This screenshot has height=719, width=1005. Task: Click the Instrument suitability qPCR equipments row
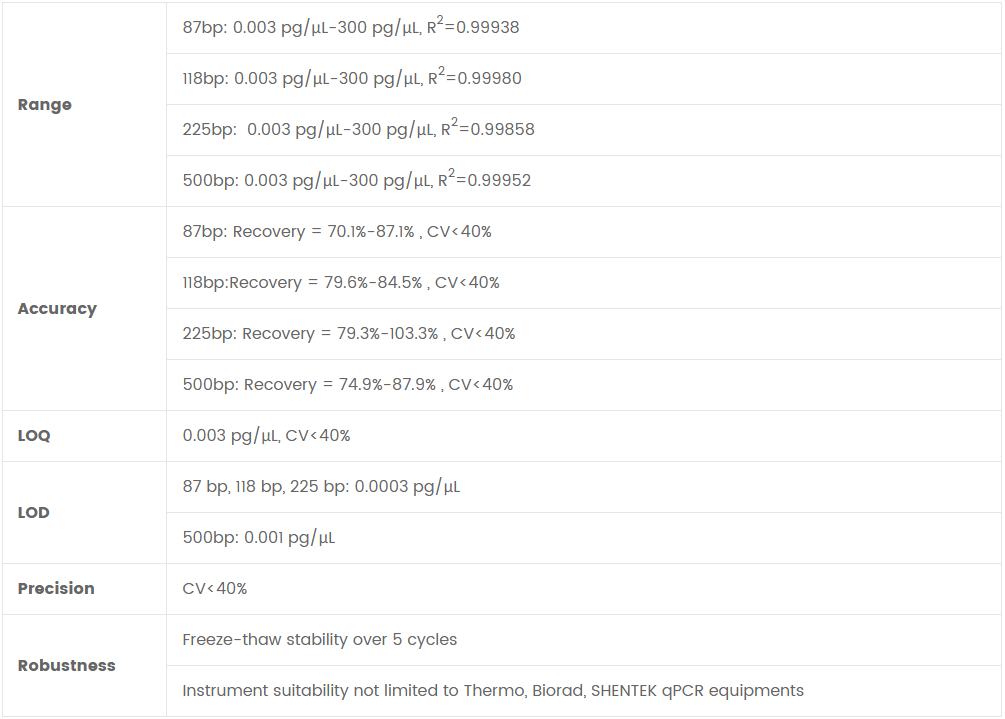coord(493,691)
